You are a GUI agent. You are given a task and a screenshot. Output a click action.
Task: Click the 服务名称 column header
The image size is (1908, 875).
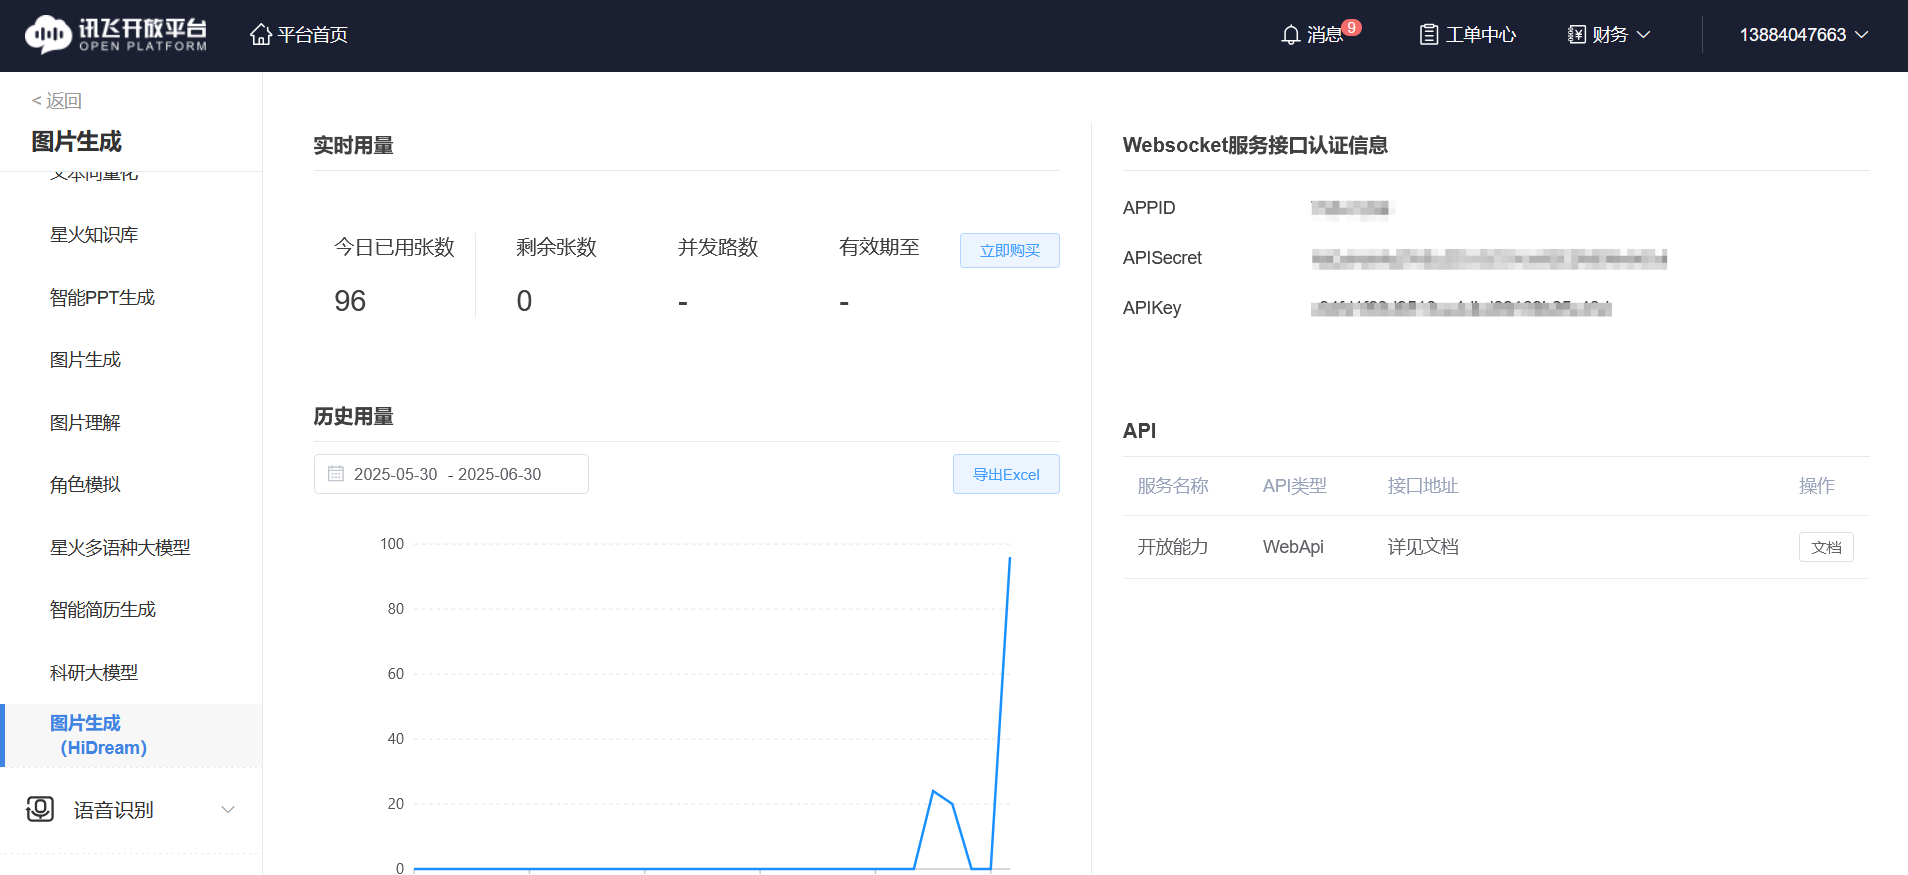pyautogui.click(x=1173, y=486)
